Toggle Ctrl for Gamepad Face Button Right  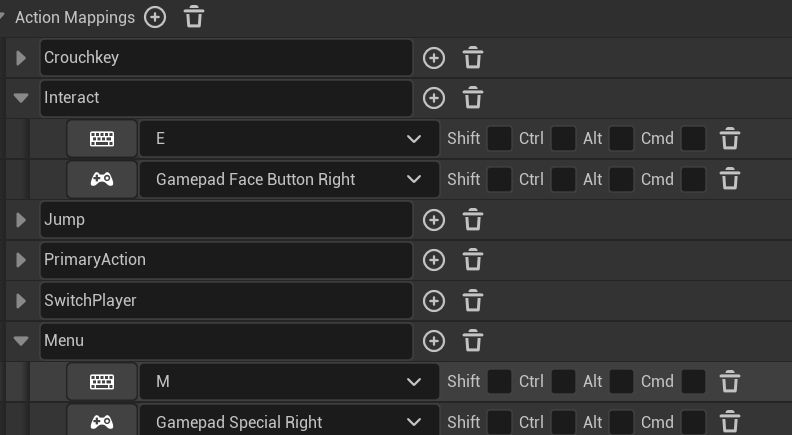coord(564,180)
